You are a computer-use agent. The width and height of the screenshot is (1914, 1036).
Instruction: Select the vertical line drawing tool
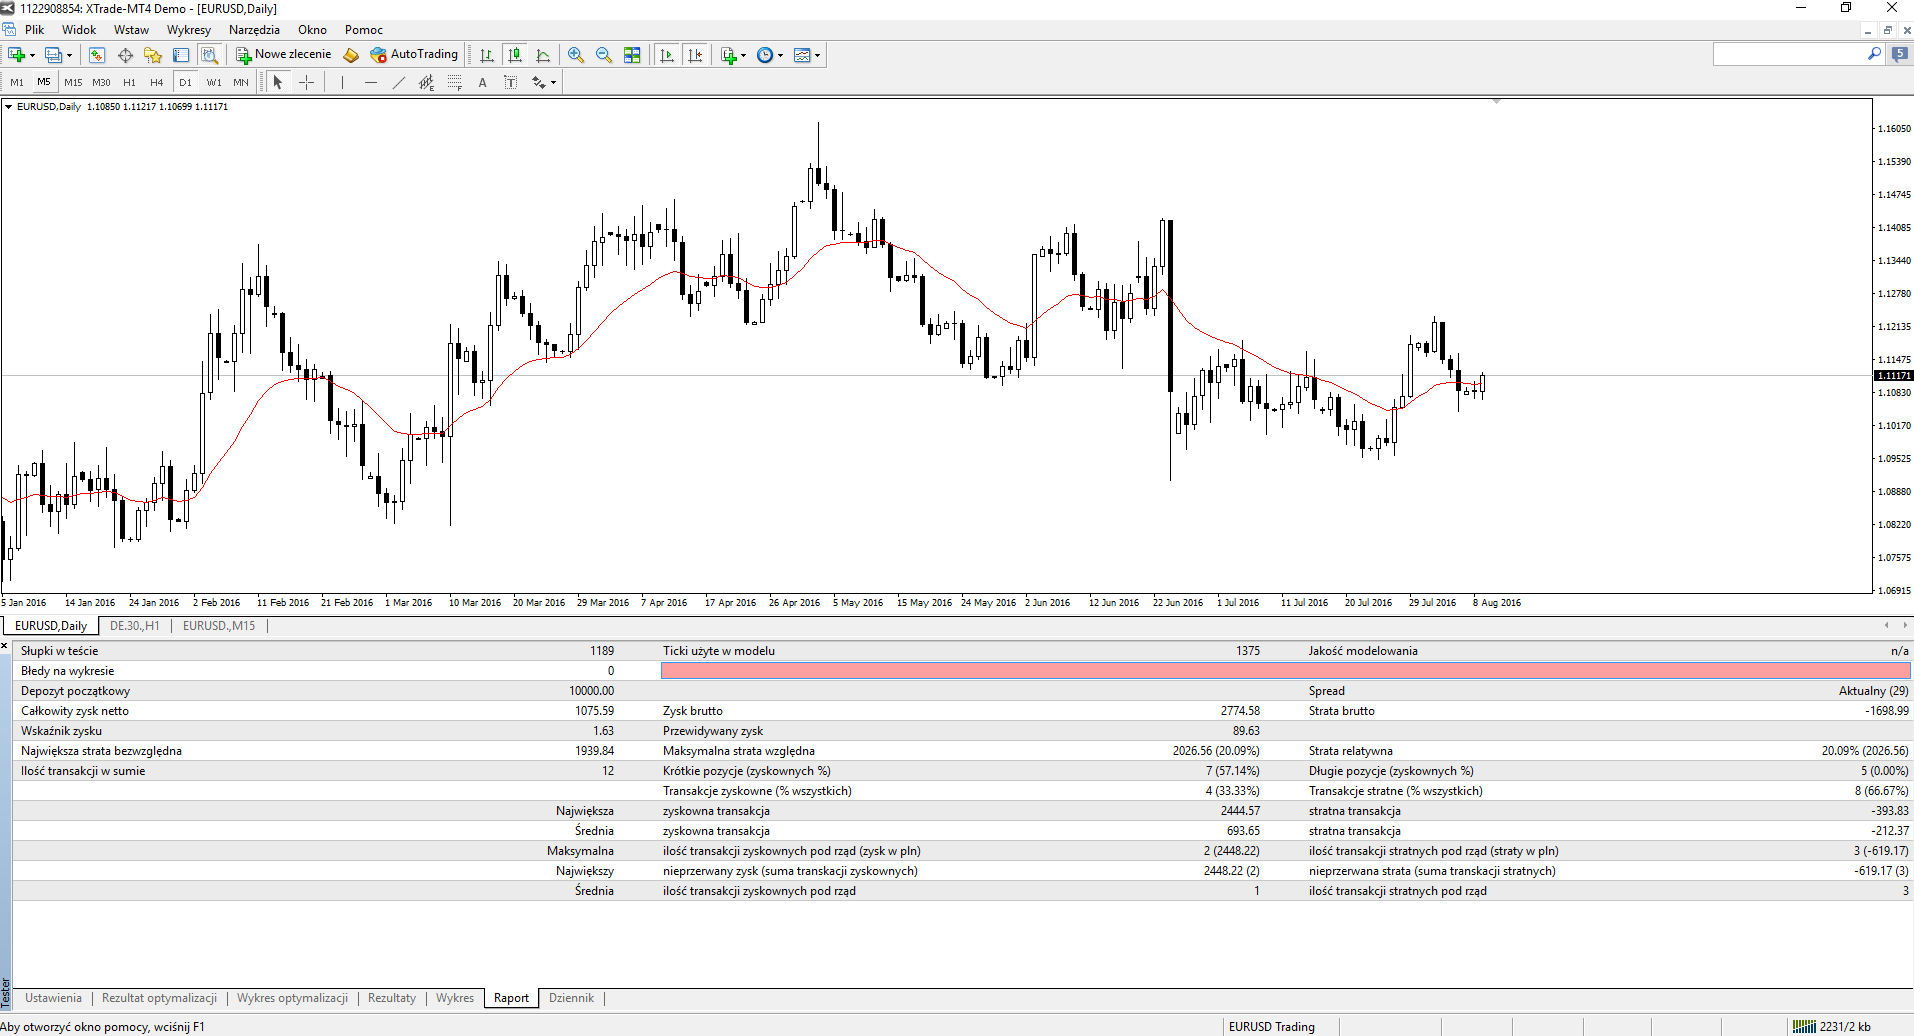[x=342, y=82]
